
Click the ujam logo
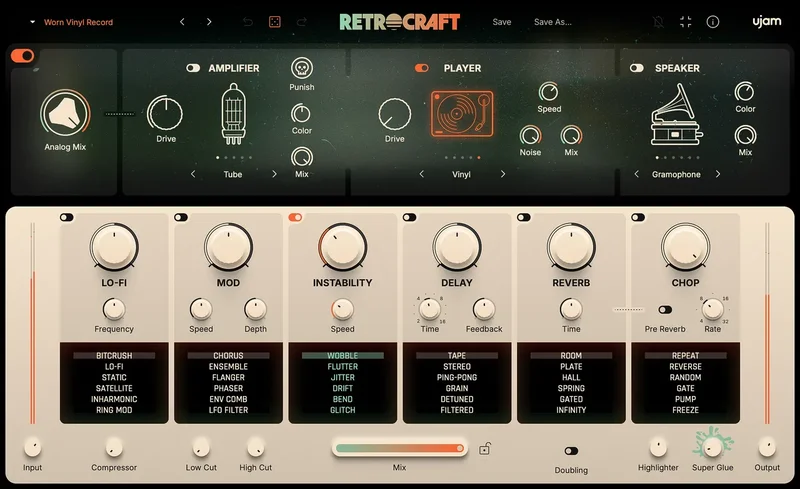(767, 21)
